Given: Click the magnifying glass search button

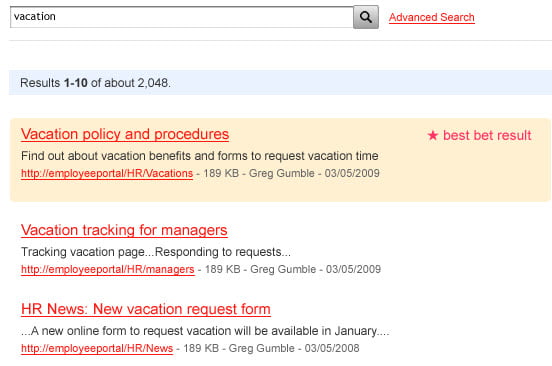Looking at the screenshot, I should coord(366,17).
